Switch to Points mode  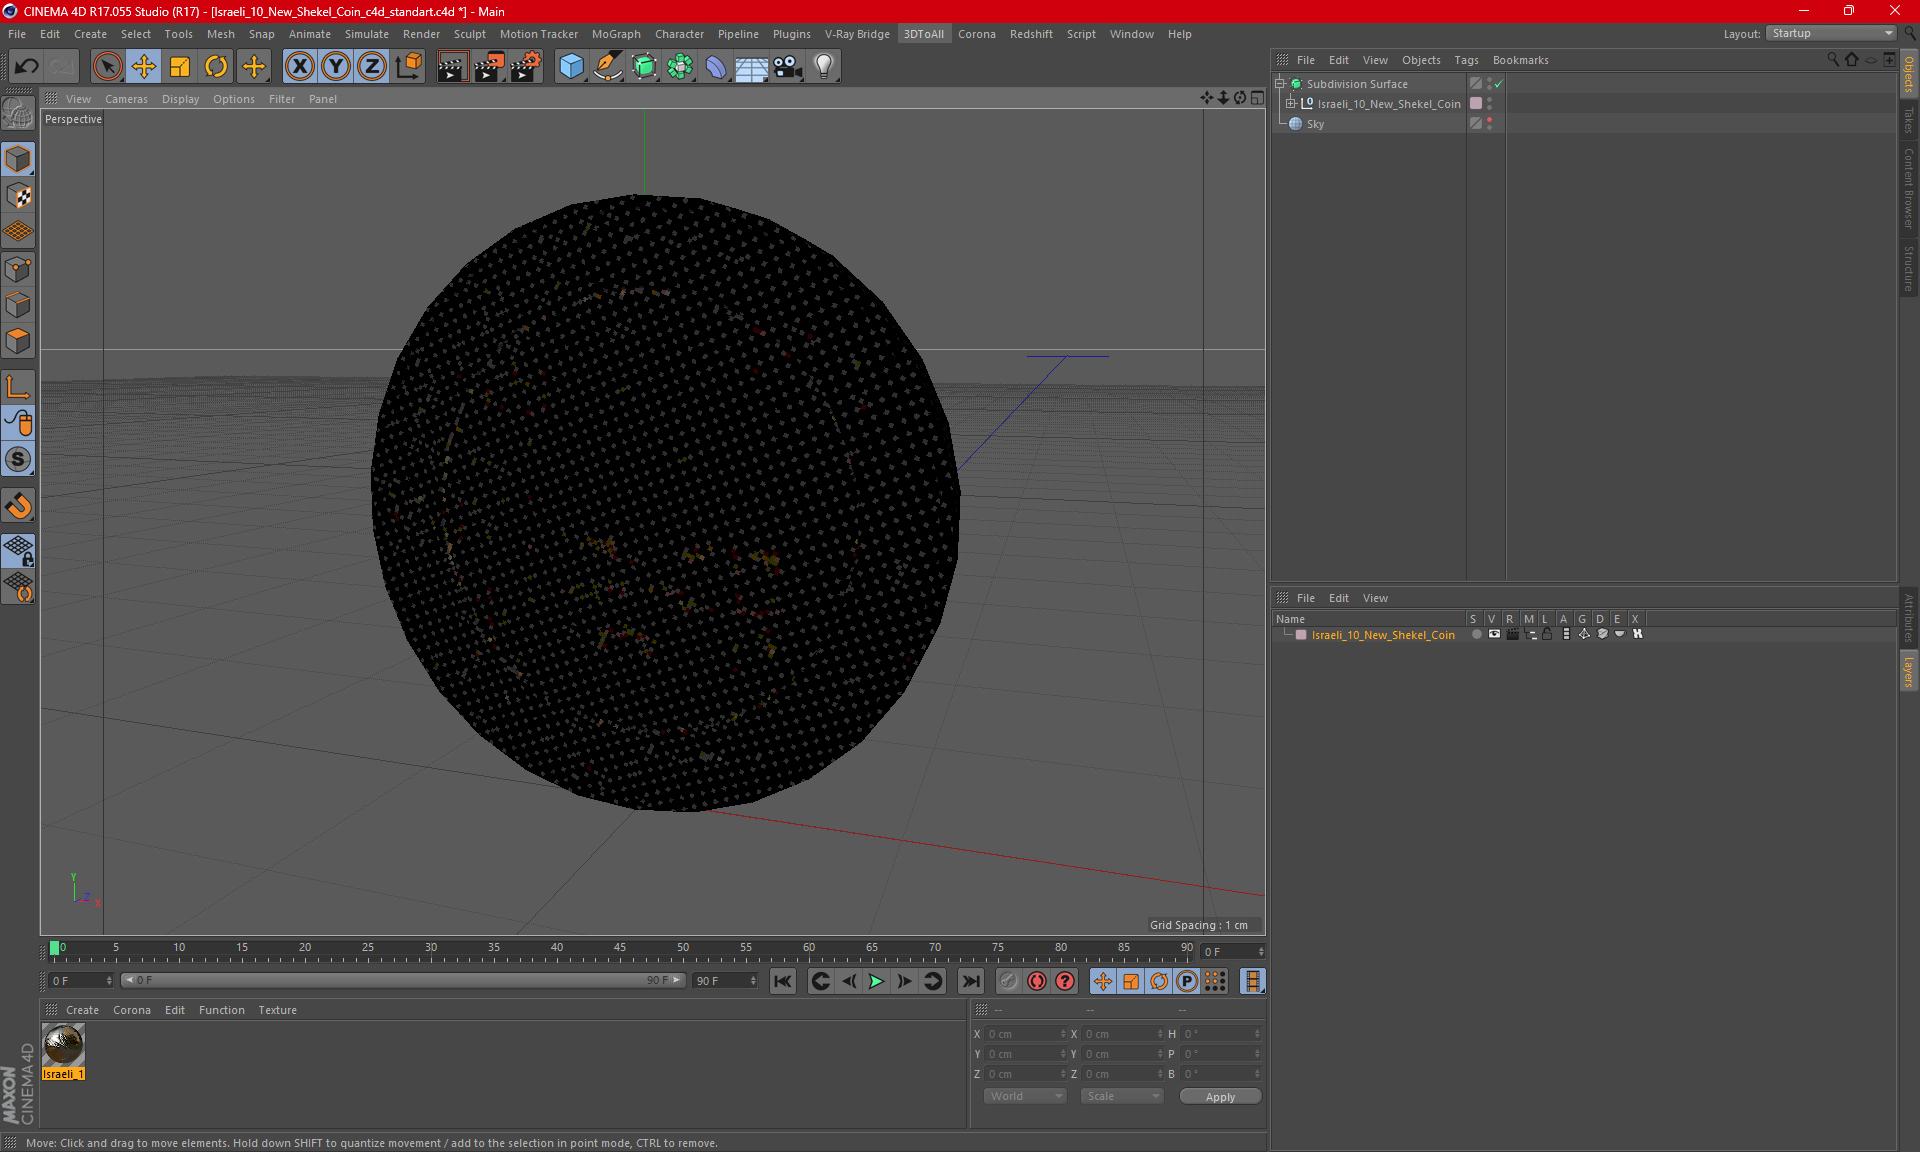18,269
